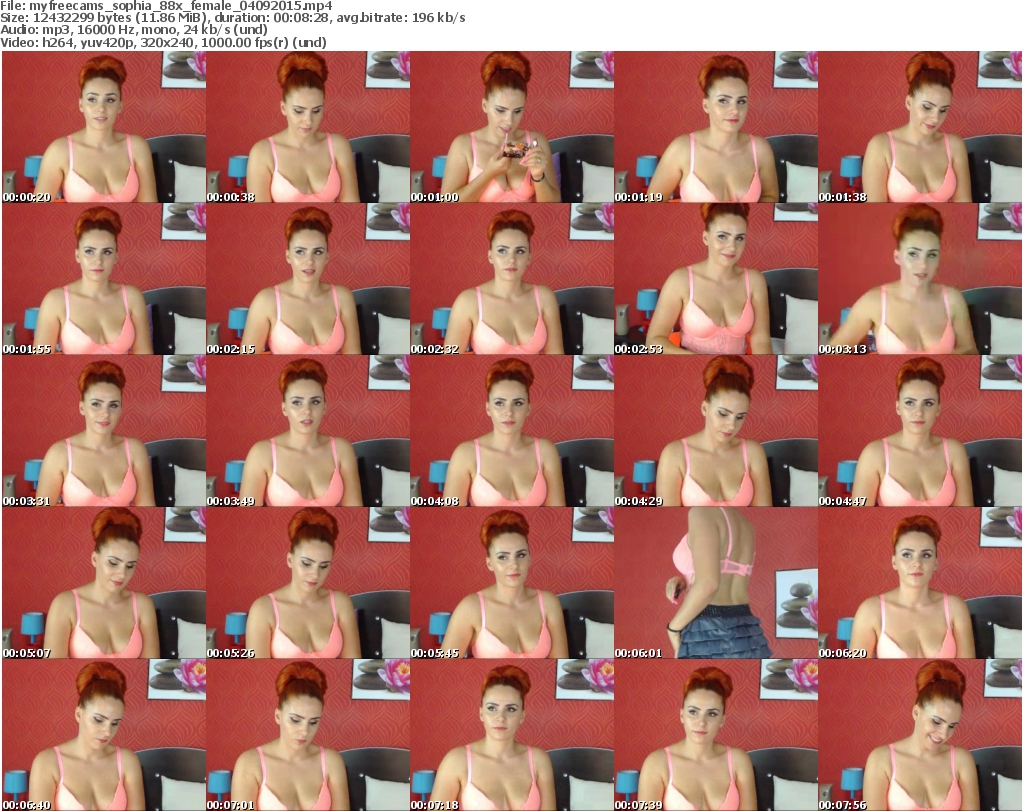Open the frame stamped 00:07:39
This screenshot has width=1024, height=811.
click(715, 735)
